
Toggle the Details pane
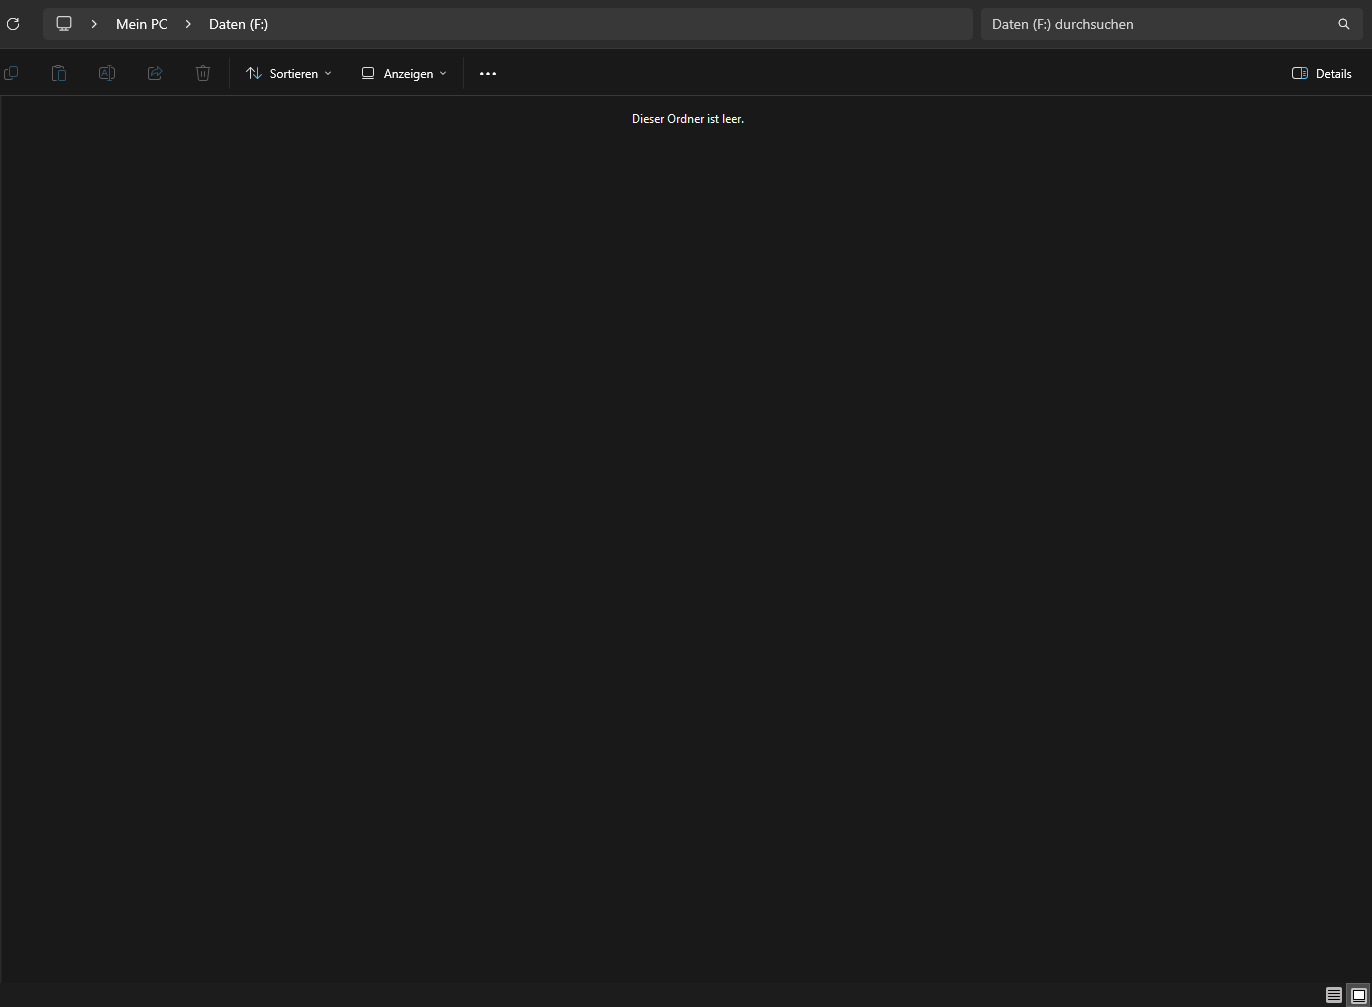point(1322,73)
